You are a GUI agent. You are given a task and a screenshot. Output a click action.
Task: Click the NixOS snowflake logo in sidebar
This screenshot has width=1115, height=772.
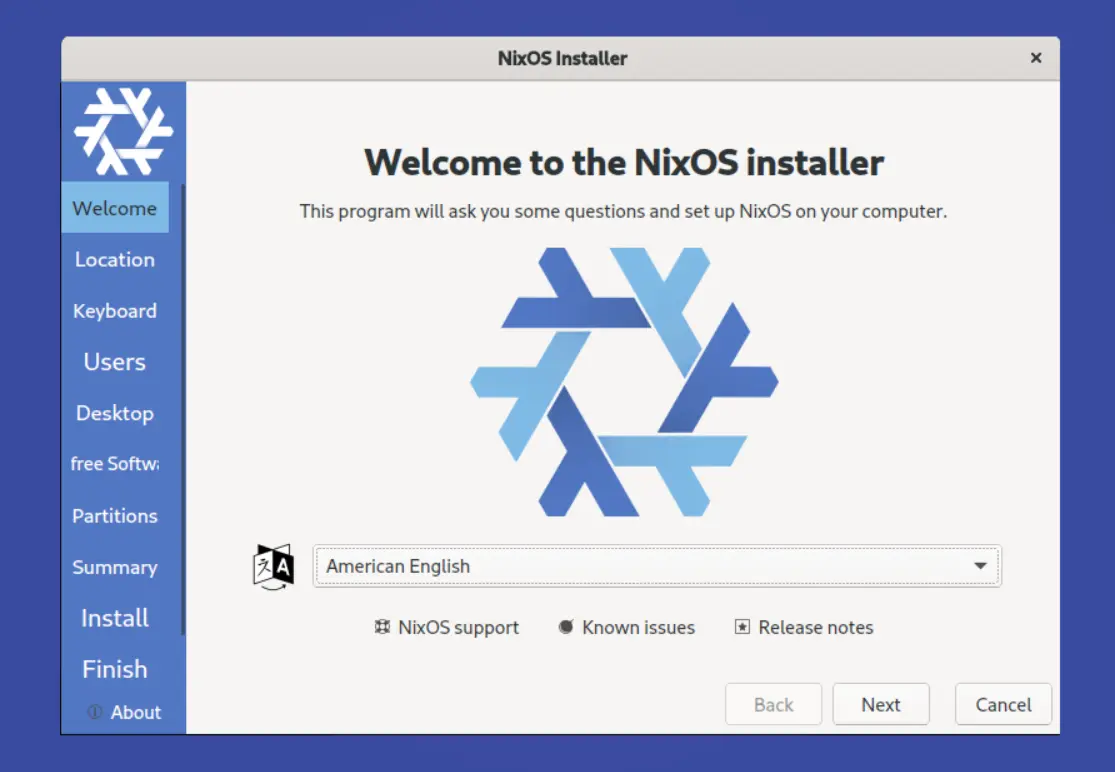click(123, 131)
